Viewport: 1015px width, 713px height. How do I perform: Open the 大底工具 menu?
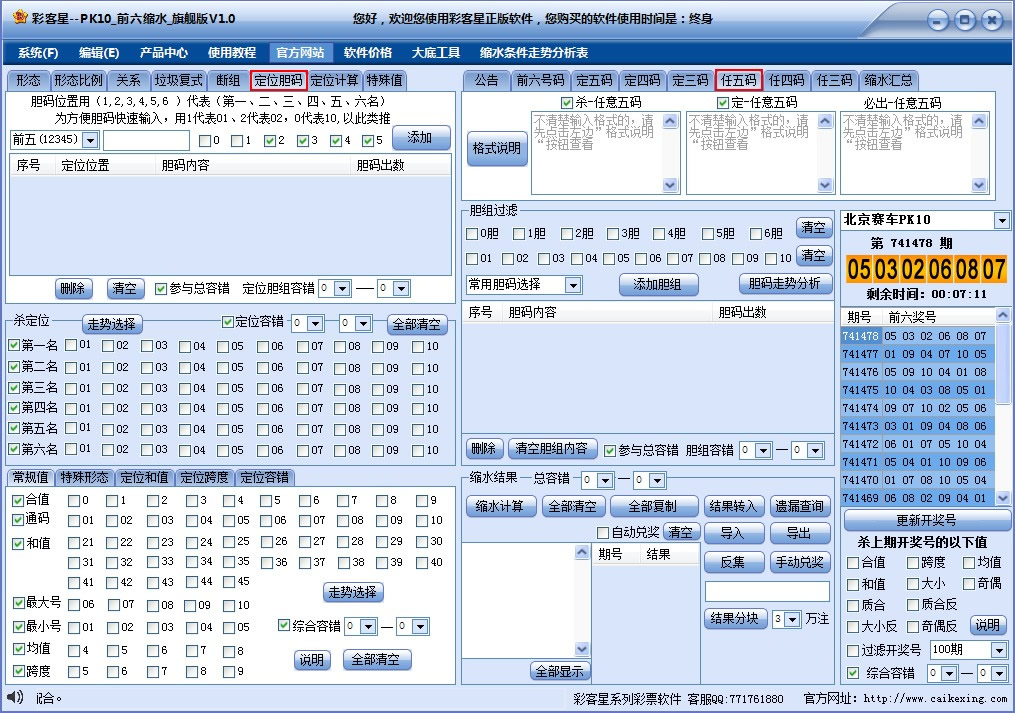(x=435, y=51)
